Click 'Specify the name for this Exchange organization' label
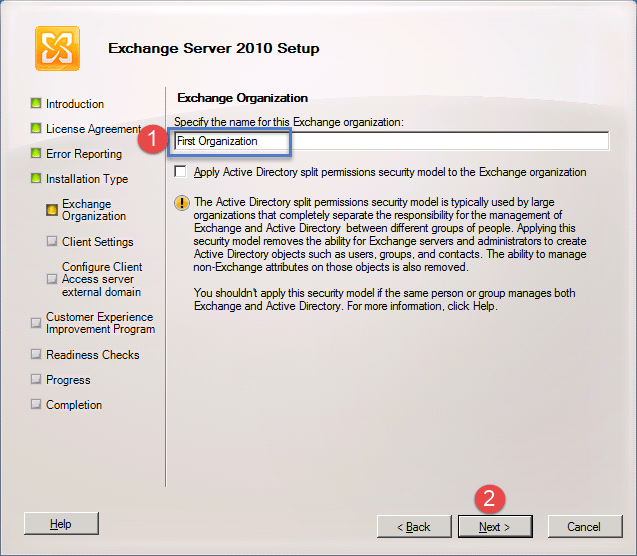 [289, 122]
